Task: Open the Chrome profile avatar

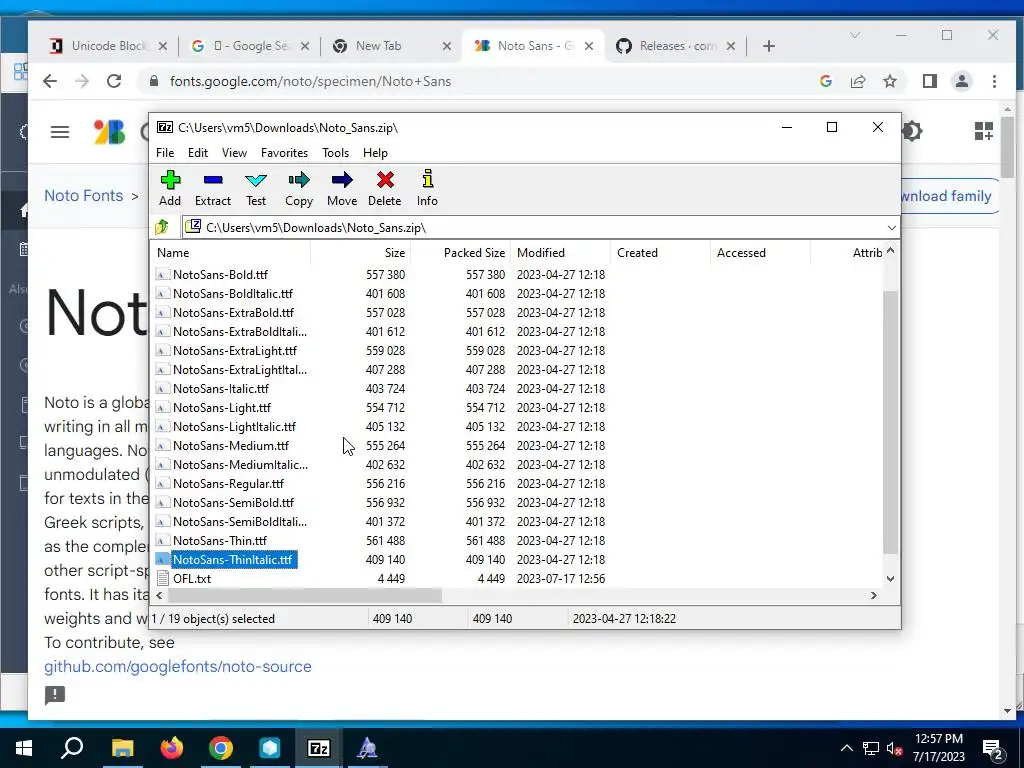Action: 961,81
